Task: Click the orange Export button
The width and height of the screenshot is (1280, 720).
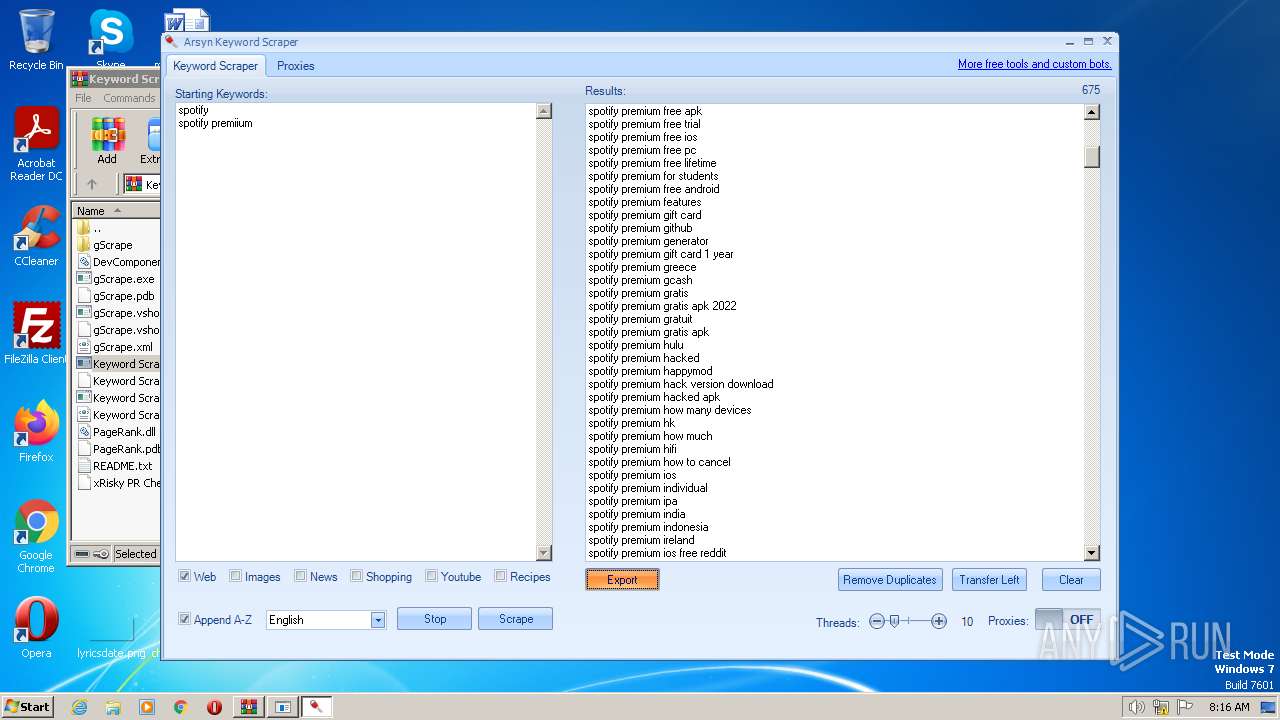Action: [x=622, y=580]
